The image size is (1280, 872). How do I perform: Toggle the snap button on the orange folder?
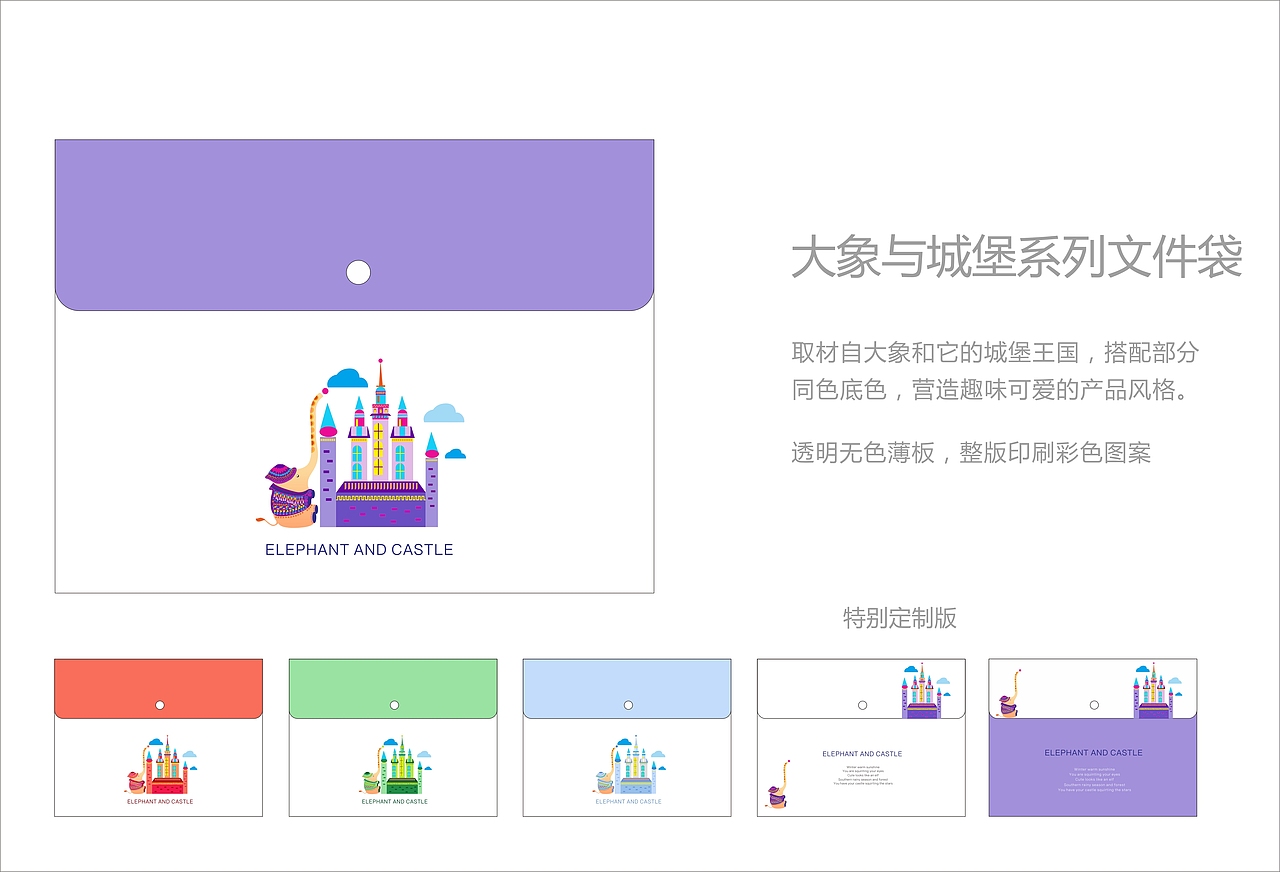(x=159, y=704)
